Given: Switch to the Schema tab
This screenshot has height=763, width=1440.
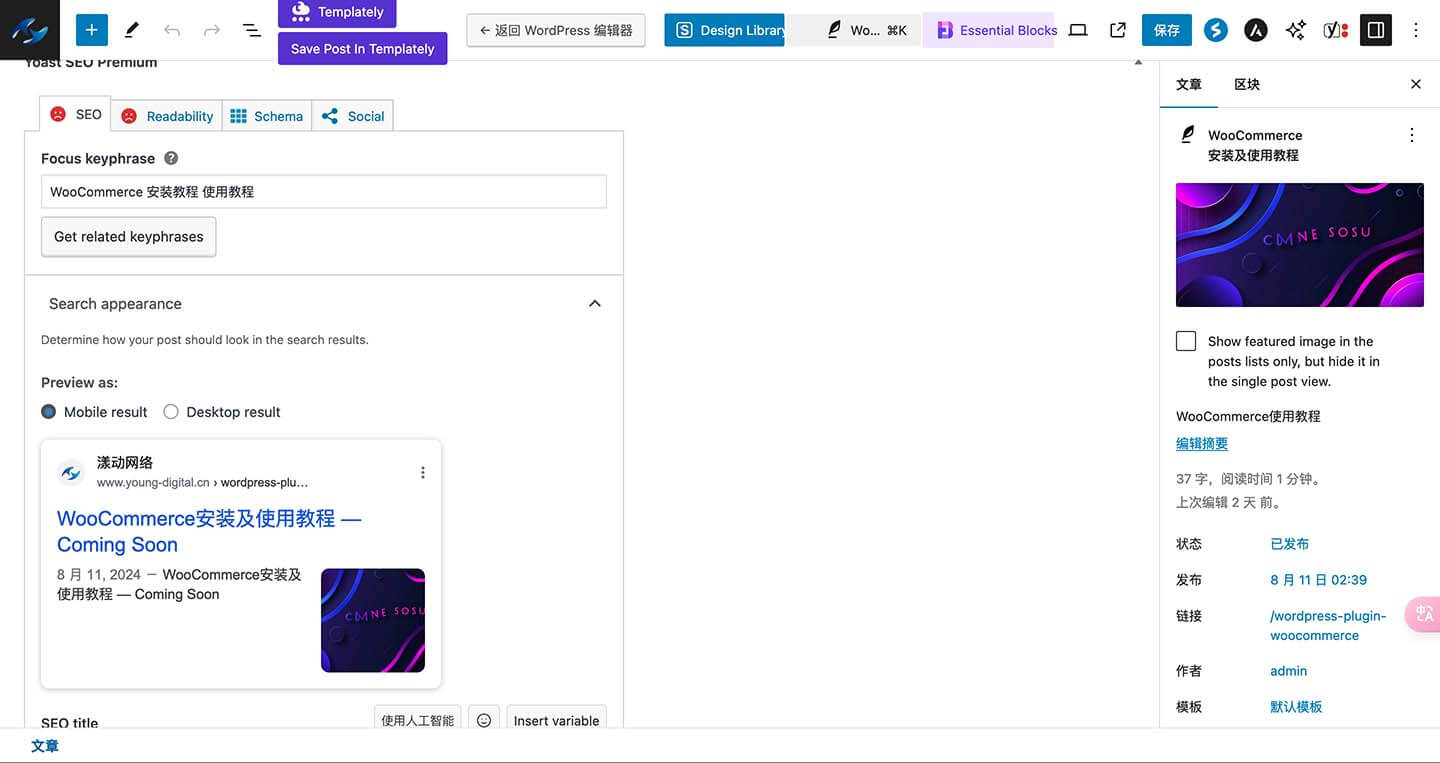Looking at the screenshot, I should (267, 116).
